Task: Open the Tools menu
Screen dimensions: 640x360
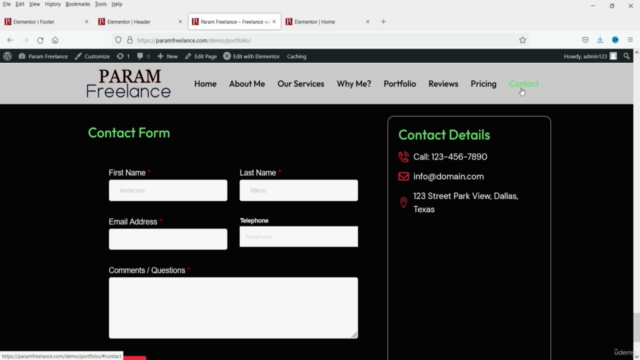Action: click(x=100, y=4)
